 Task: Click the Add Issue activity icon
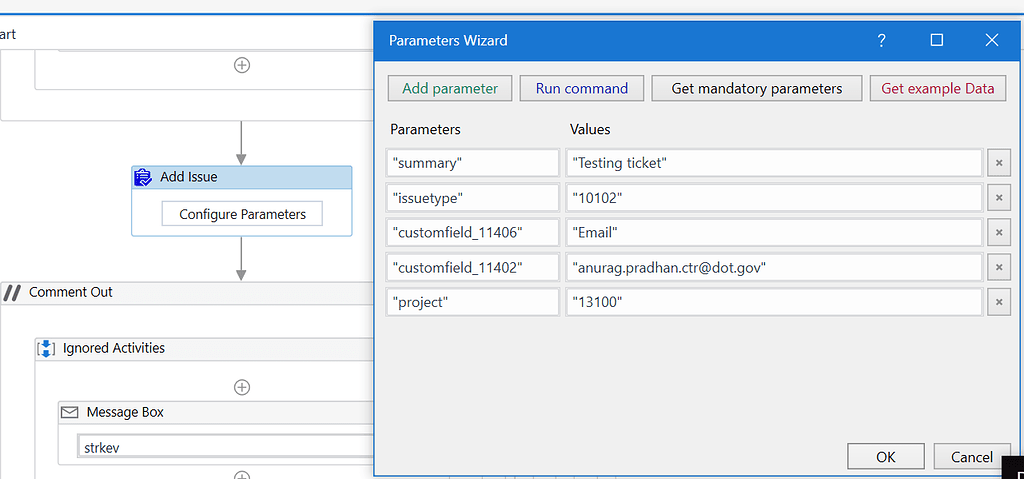143,177
